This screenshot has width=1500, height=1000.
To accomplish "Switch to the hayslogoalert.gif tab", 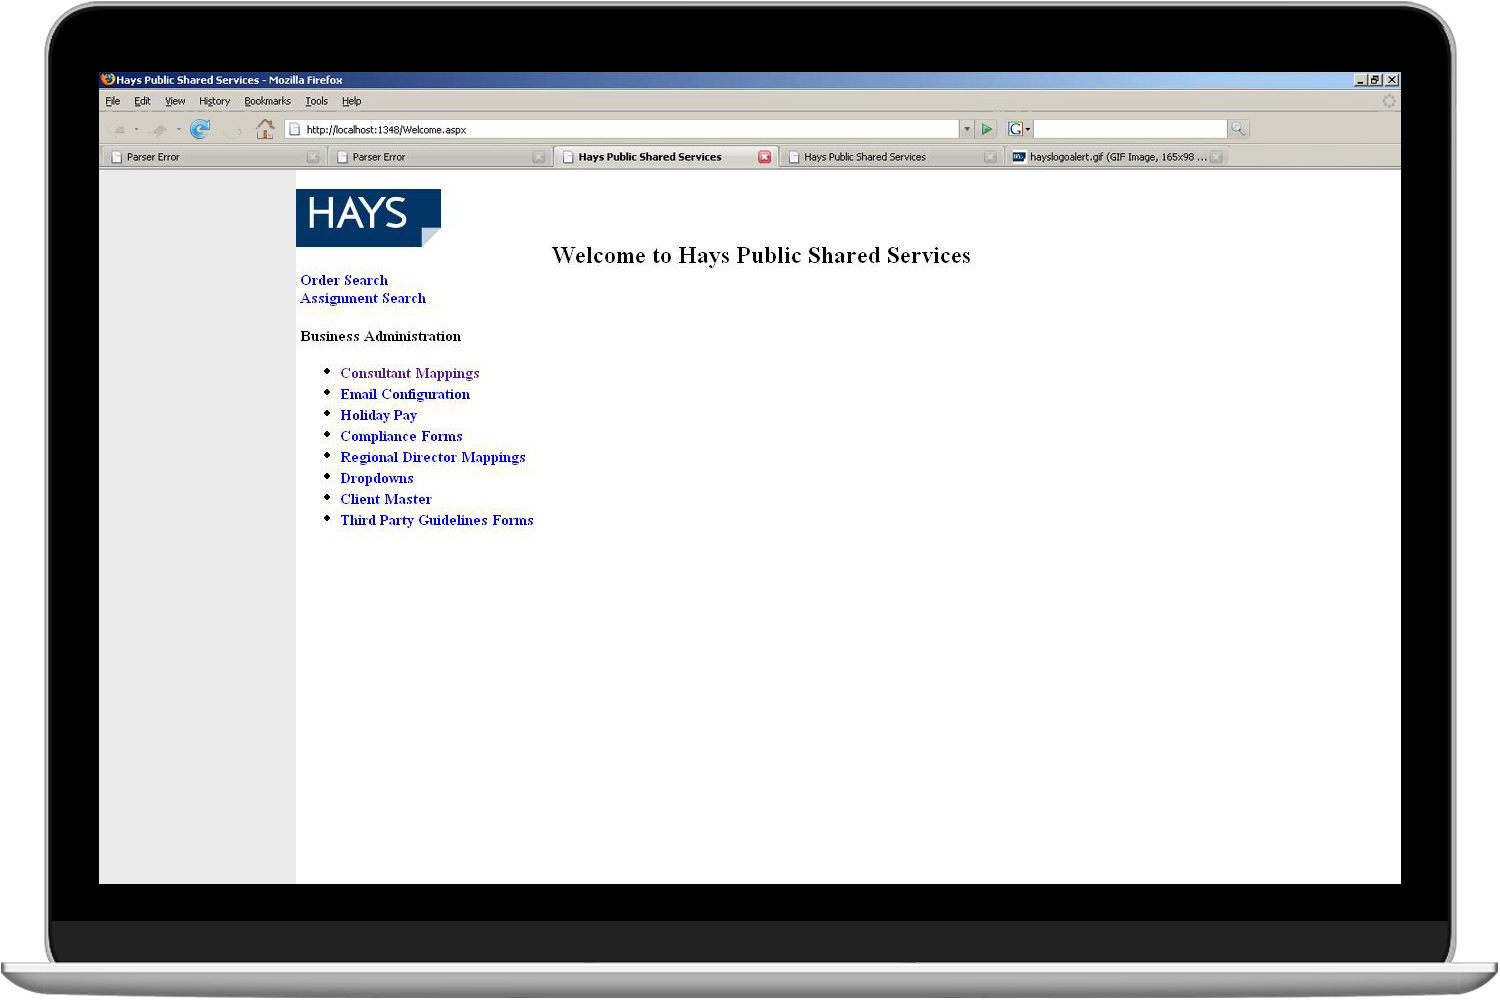I will pyautogui.click(x=1116, y=157).
